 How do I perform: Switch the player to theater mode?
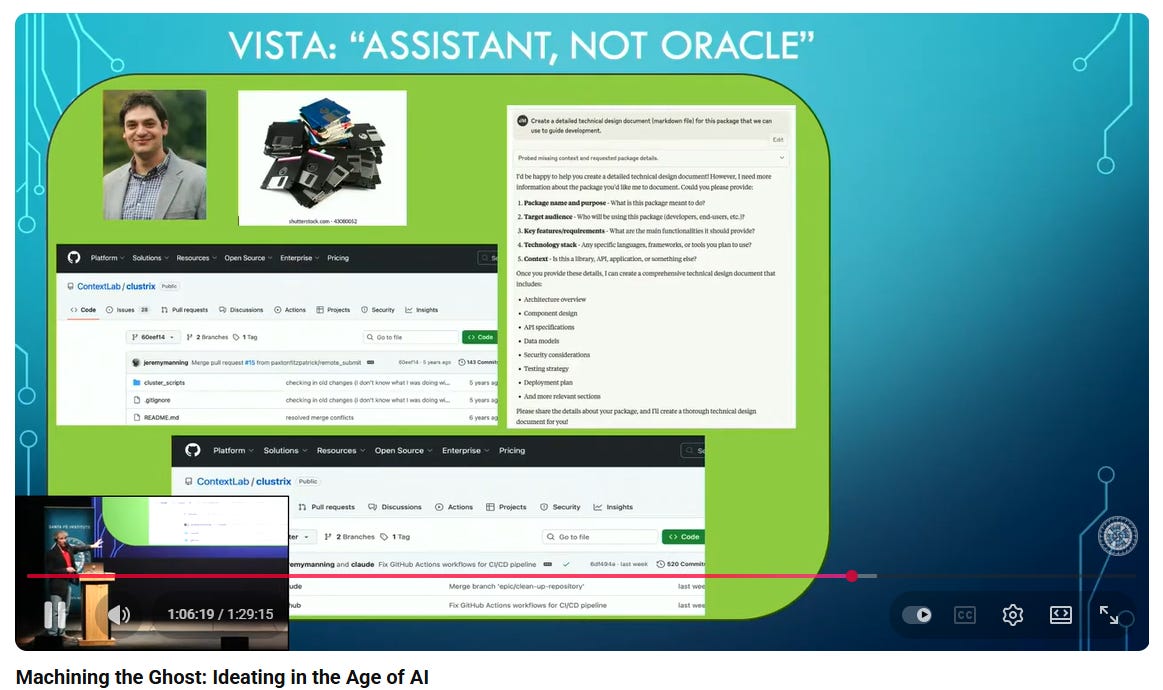tap(1061, 614)
